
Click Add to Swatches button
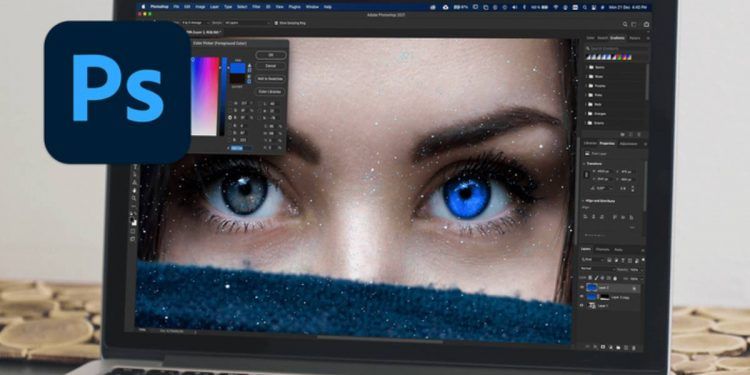(270, 78)
